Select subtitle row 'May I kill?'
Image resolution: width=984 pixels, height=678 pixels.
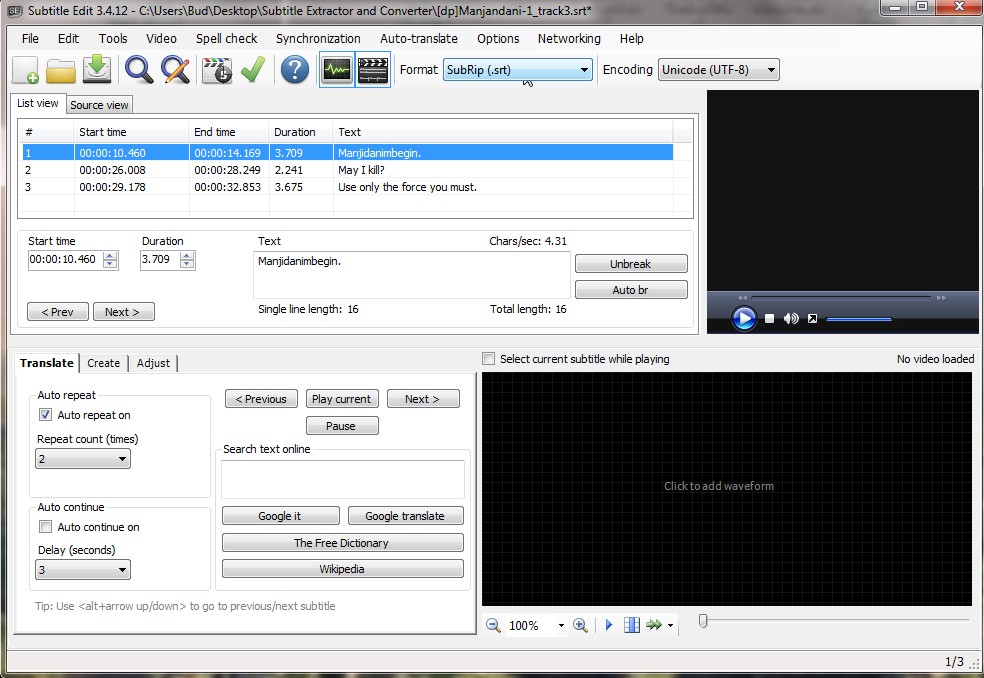(x=348, y=170)
